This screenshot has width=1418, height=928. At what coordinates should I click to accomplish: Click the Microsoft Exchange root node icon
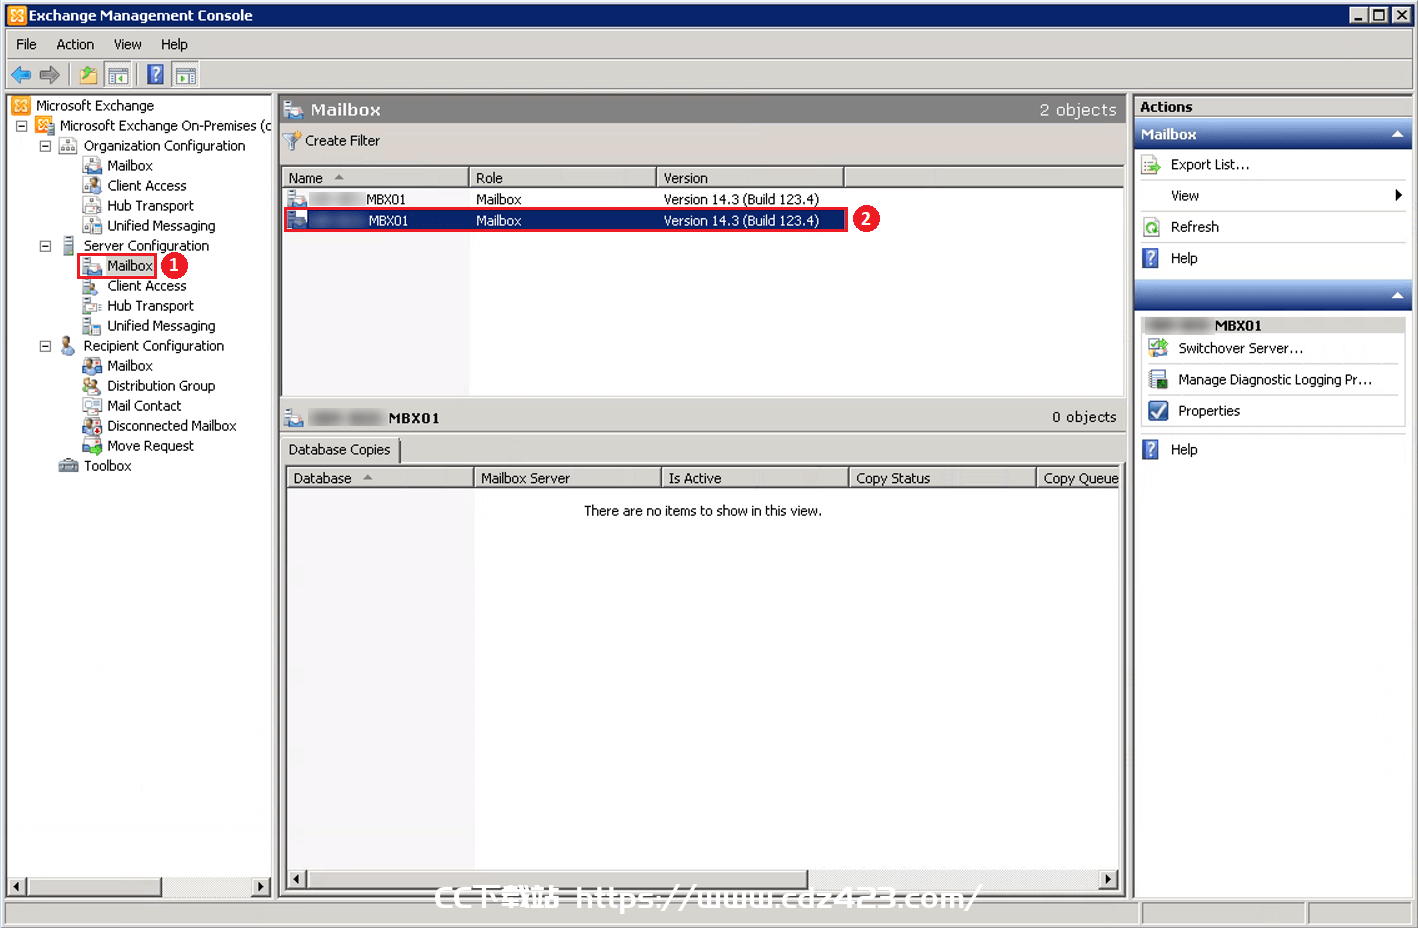(x=21, y=105)
